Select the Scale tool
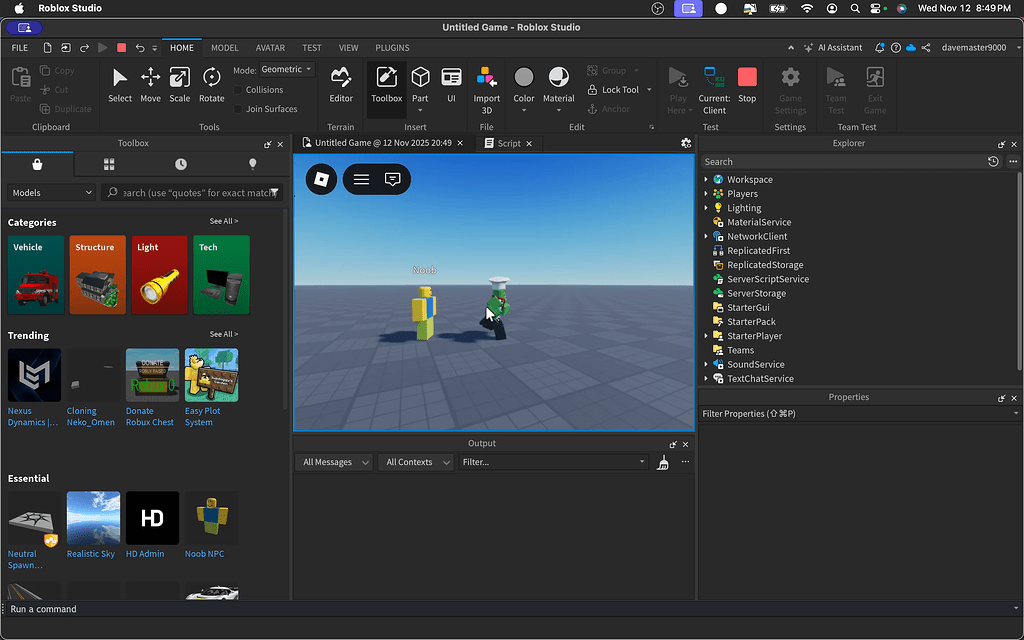The width and height of the screenshot is (1024, 640). pos(180,86)
